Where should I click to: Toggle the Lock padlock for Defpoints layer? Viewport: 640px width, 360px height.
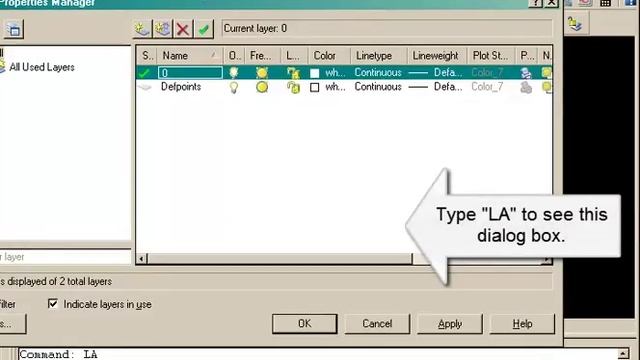[x=293, y=87]
